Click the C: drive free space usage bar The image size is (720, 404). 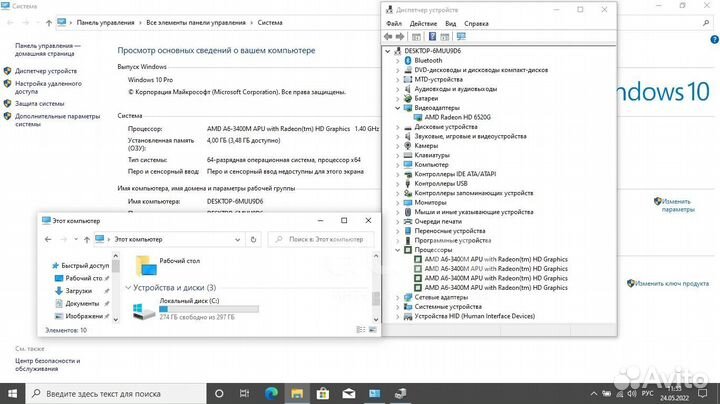209,309
